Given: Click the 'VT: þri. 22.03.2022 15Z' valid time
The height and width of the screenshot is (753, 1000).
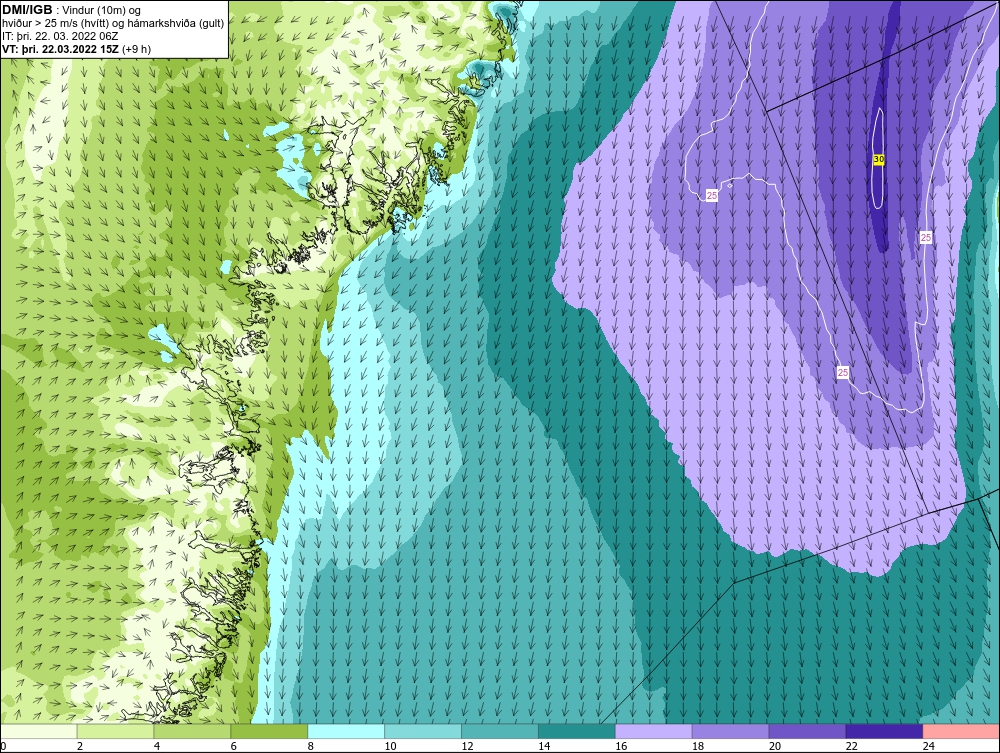Looking at the screenshot, I should 60,49.
